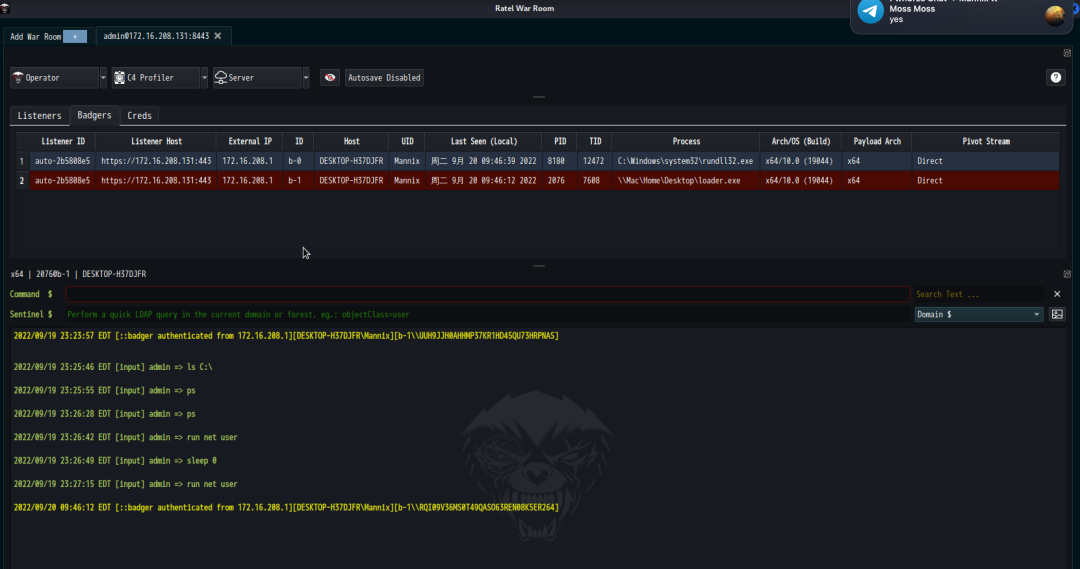Expand the Operator dropdown arrow
This screenshot has width=1080, height=569.
[103, 78]
